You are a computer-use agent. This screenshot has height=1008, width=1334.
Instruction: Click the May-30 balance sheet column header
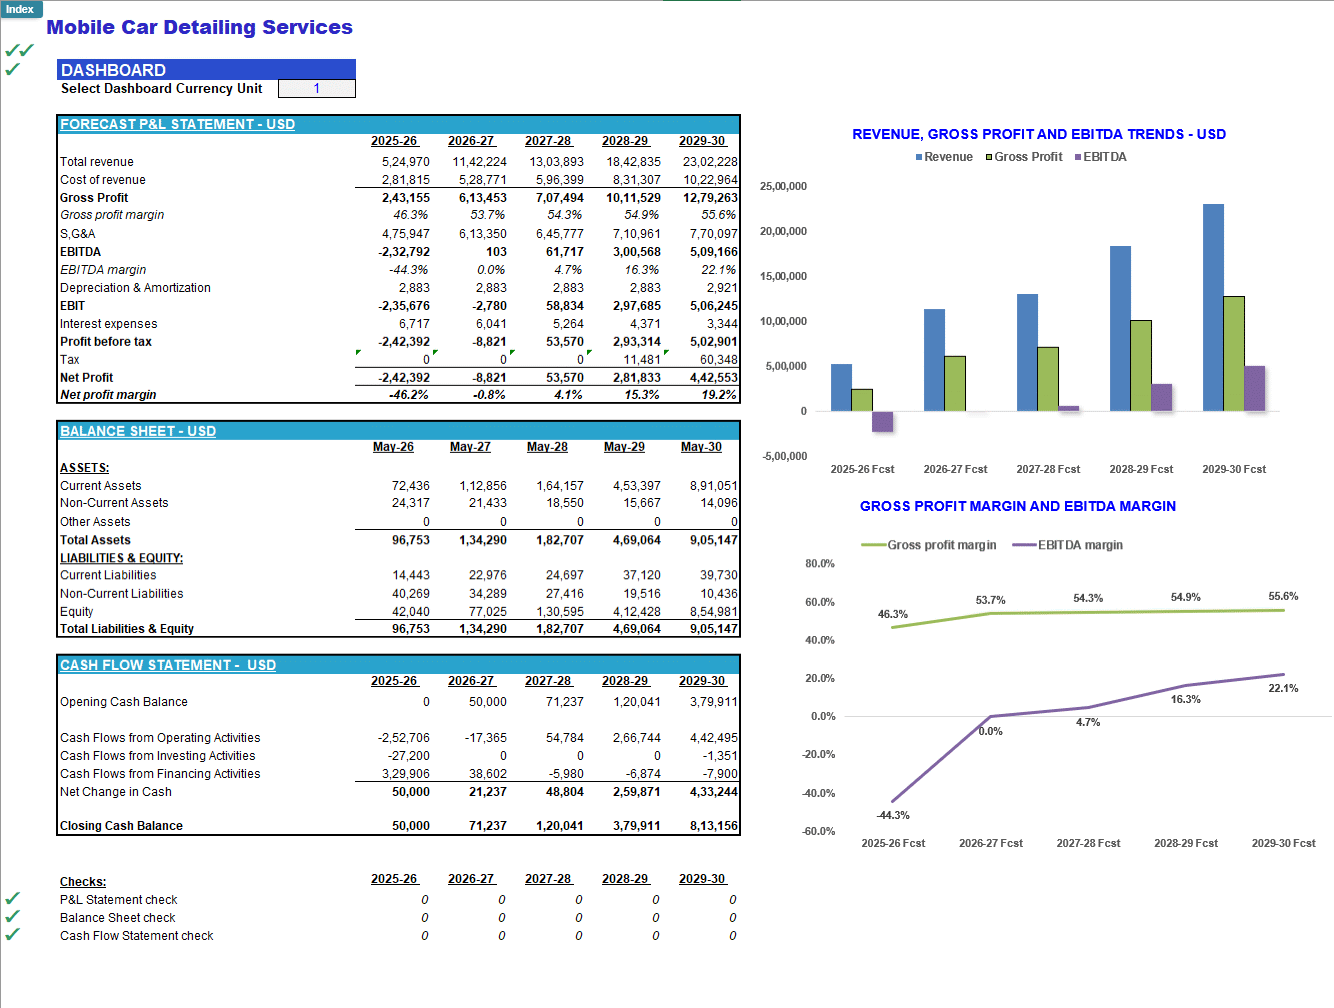coord(701,447)
